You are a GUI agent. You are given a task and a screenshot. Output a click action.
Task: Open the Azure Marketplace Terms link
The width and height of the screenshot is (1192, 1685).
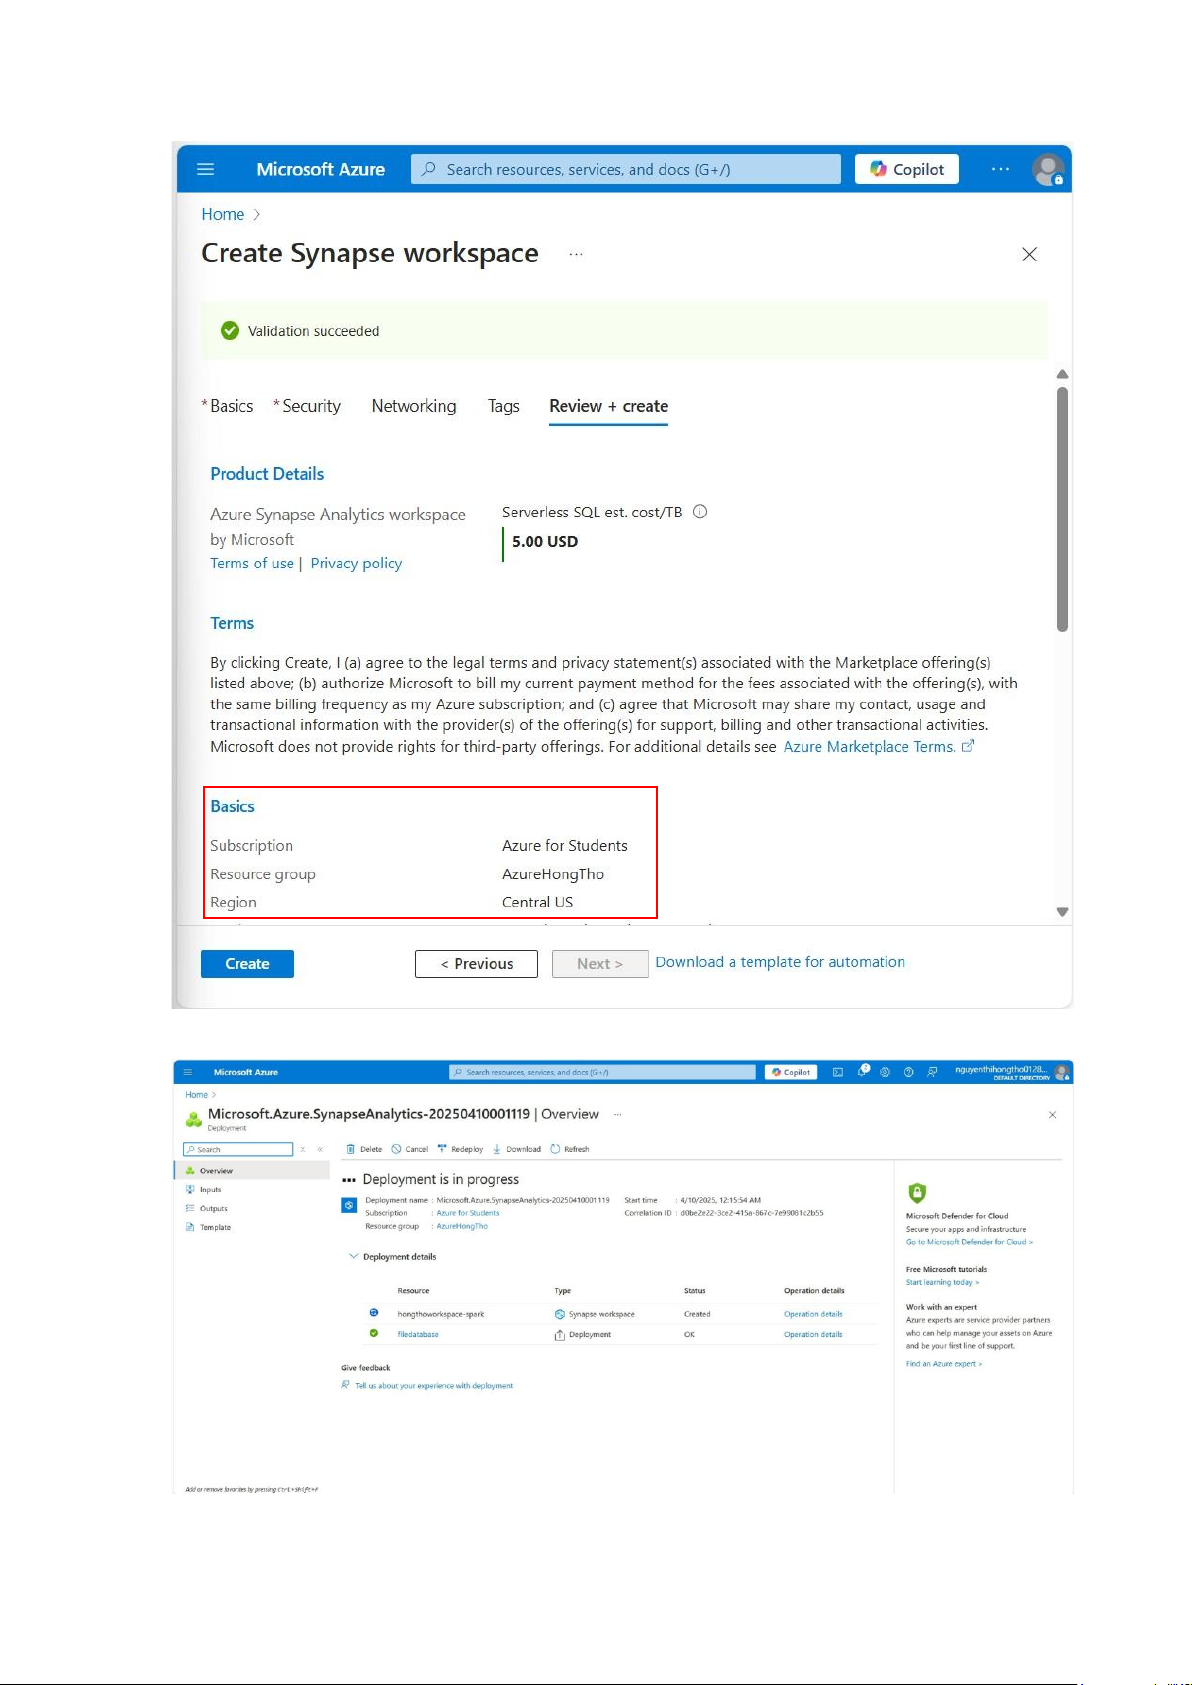click(x=878, y=746)
